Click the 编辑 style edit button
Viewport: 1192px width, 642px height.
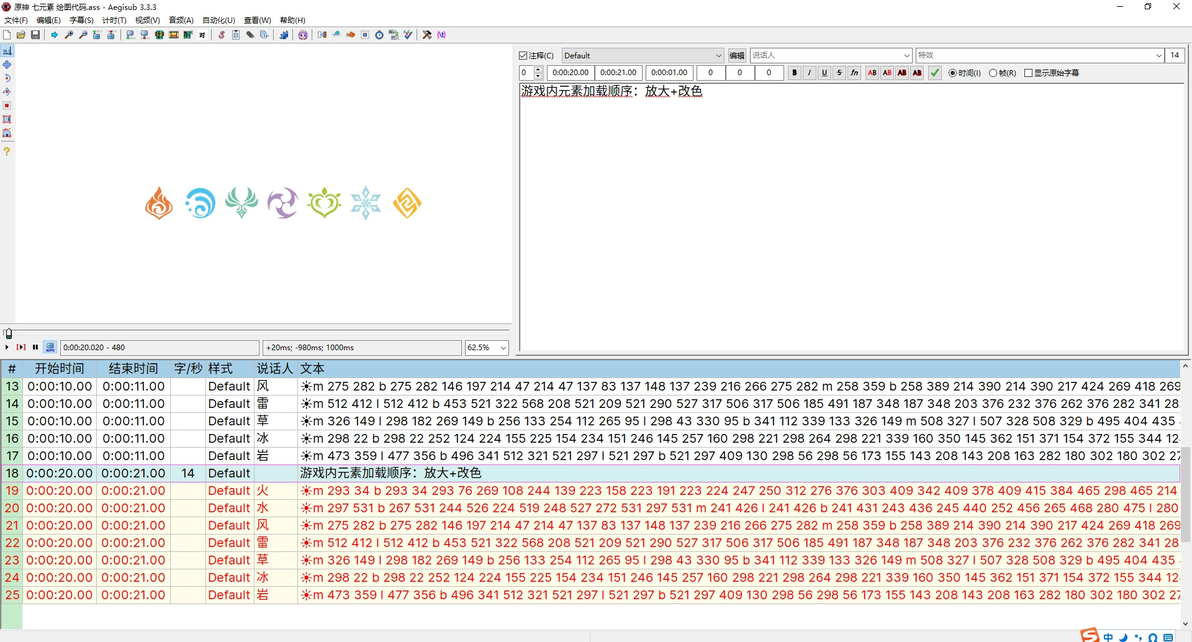click(x=737, y=55)
